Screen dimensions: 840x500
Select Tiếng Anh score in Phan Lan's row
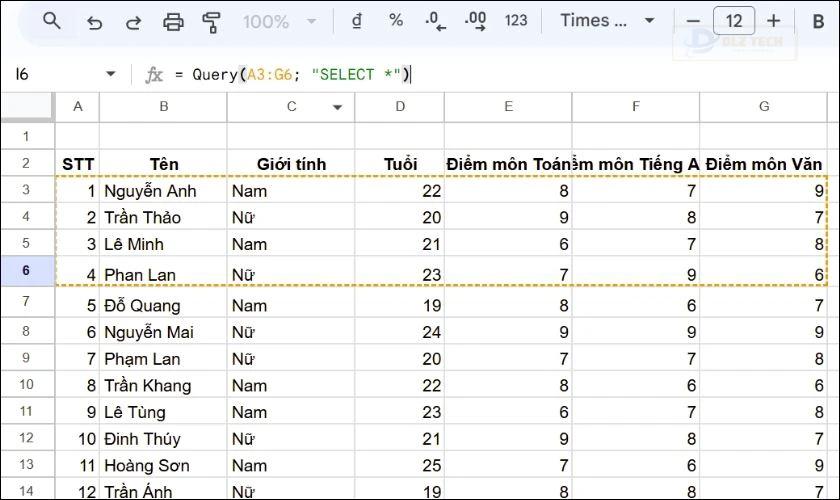tap(636, 272)
